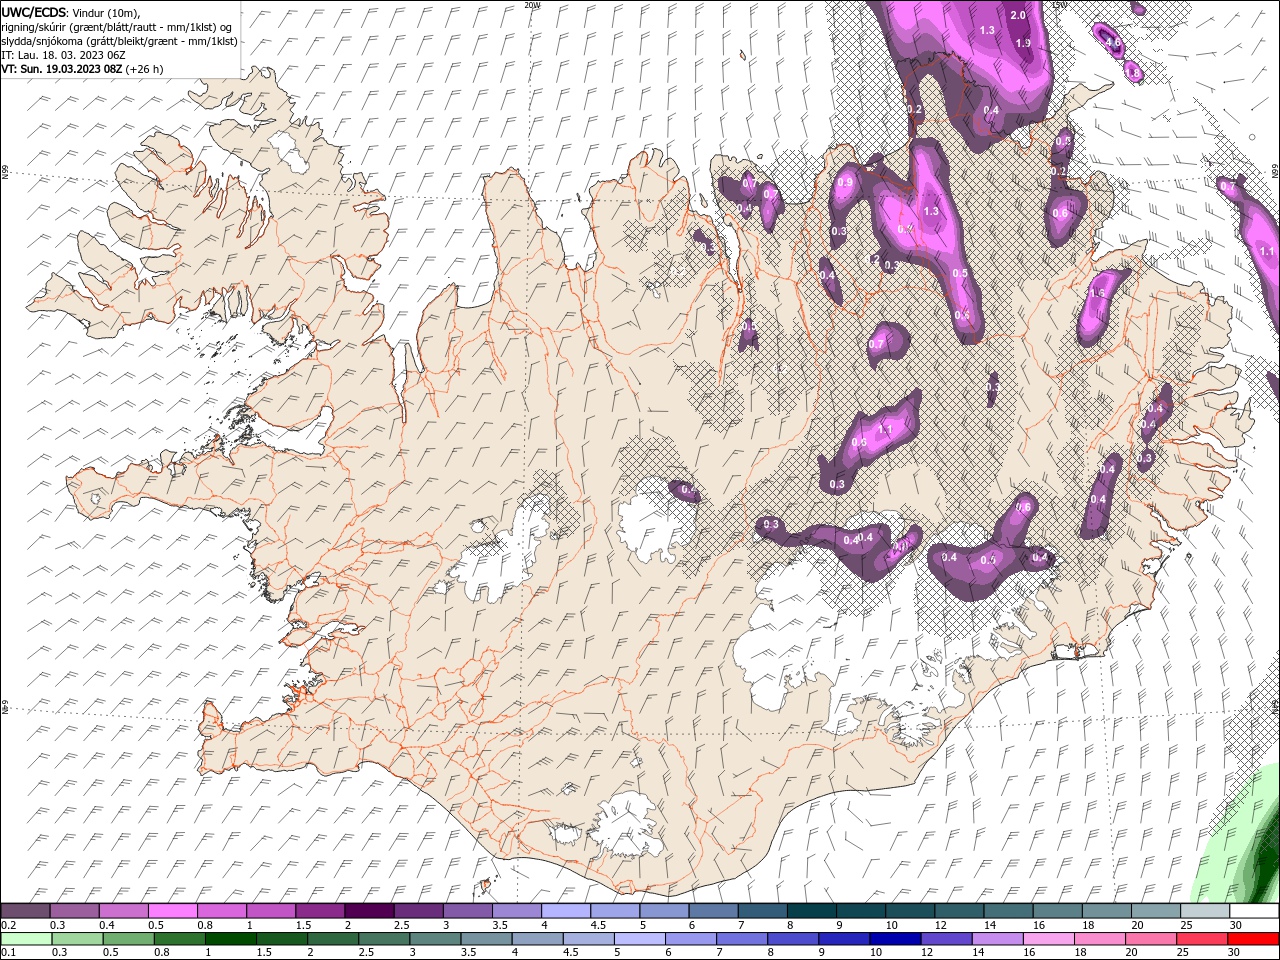Select the darkest purple 2–2.5 snow swatch
Screen dimensions: 1280x960
click(x=368, y=911)
